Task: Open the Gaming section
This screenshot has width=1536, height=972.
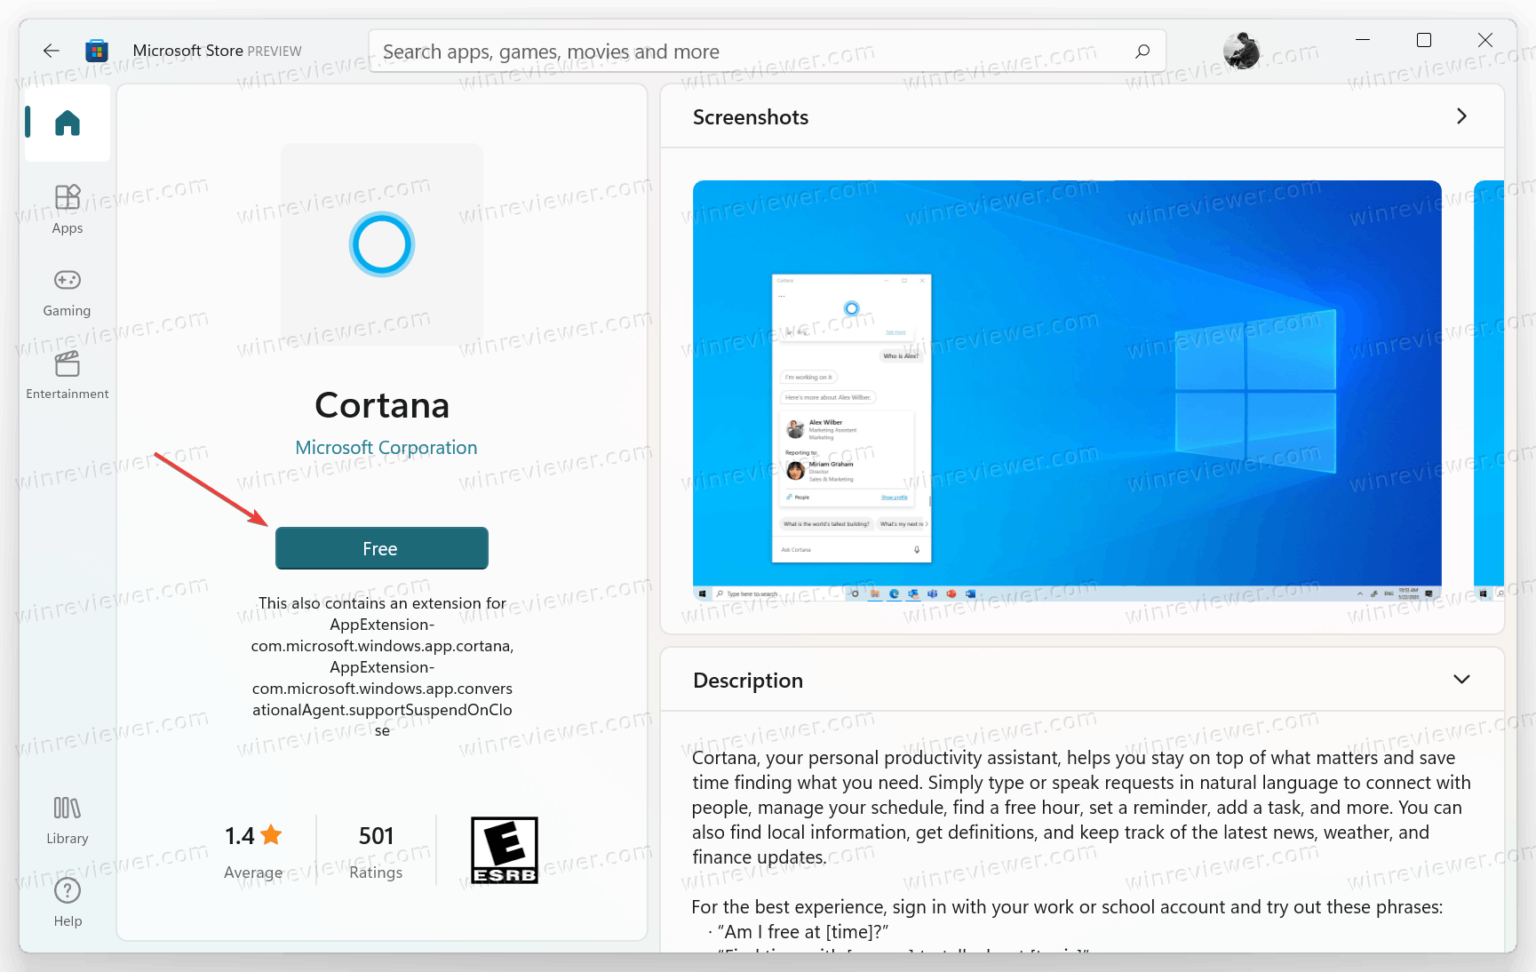Action: 67,293
